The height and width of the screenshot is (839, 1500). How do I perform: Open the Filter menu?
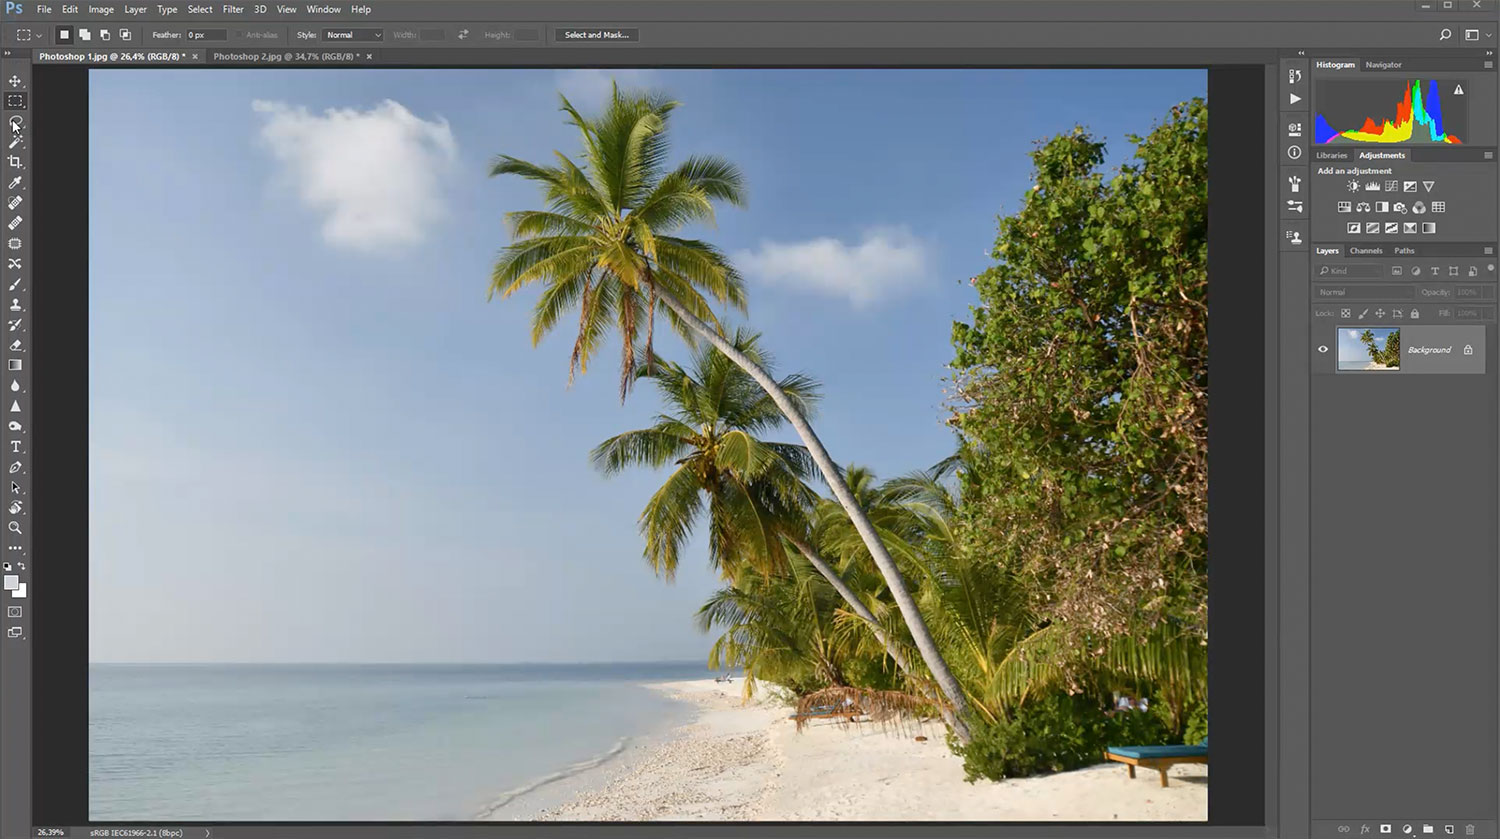233,9
